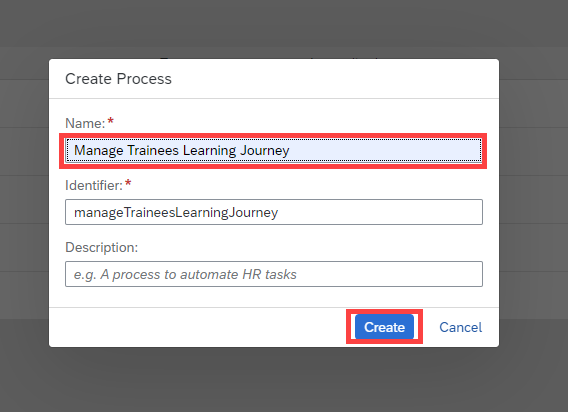Click the red asterisk beside Identifier
This screenshot has width=568, height=412.
128,183
